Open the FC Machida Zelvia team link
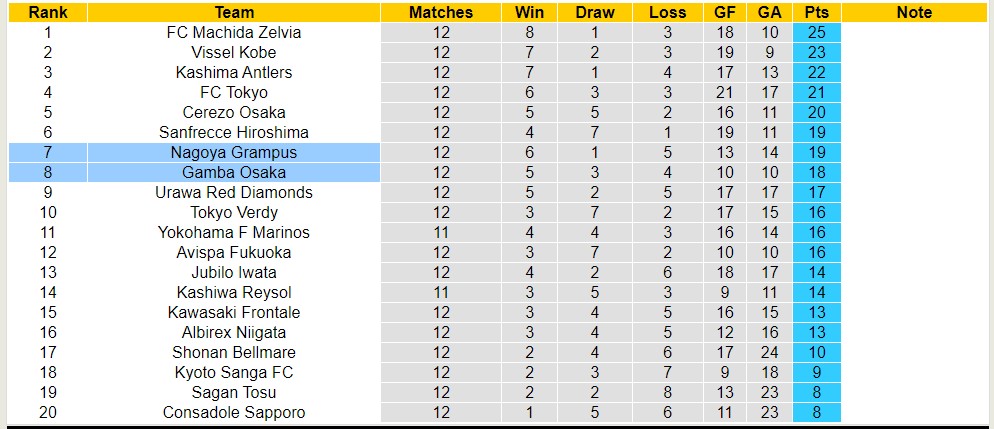This screenshot has width=994, height=429. coord(234,32)
